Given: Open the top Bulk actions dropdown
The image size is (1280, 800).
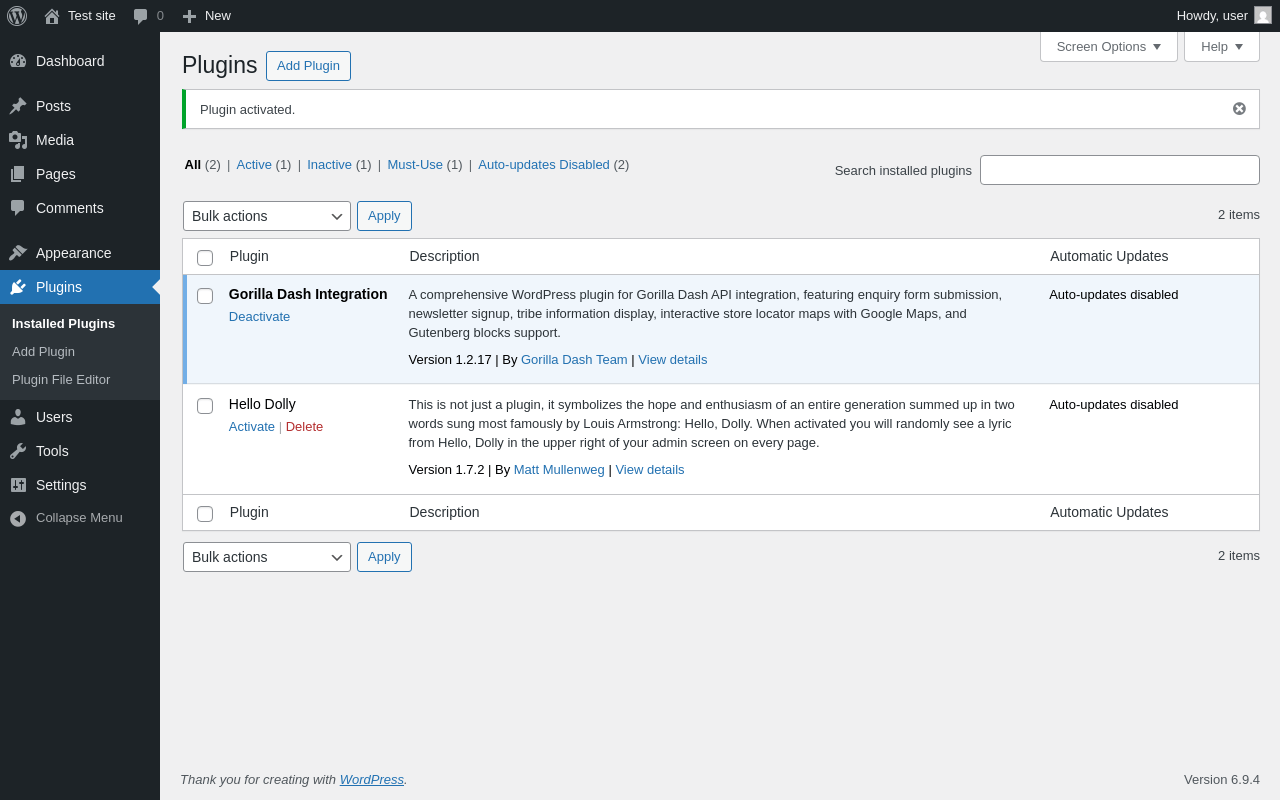Looking at the screenshot, I should click(267, 216).
